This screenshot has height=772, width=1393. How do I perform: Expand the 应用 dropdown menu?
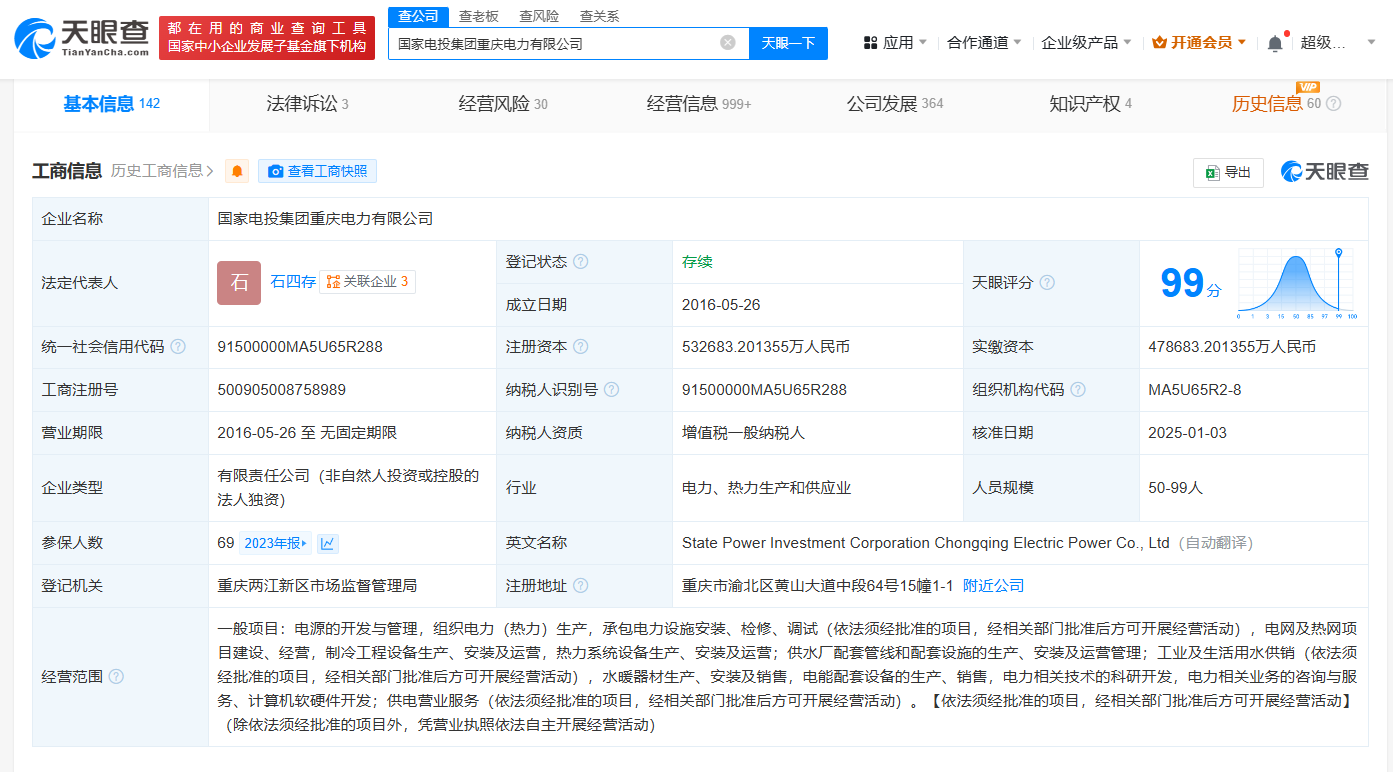coord(895,43)
